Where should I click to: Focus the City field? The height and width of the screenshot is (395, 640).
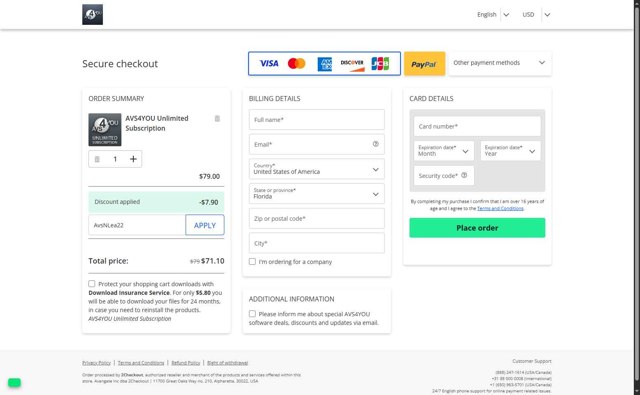pos(317,243)
